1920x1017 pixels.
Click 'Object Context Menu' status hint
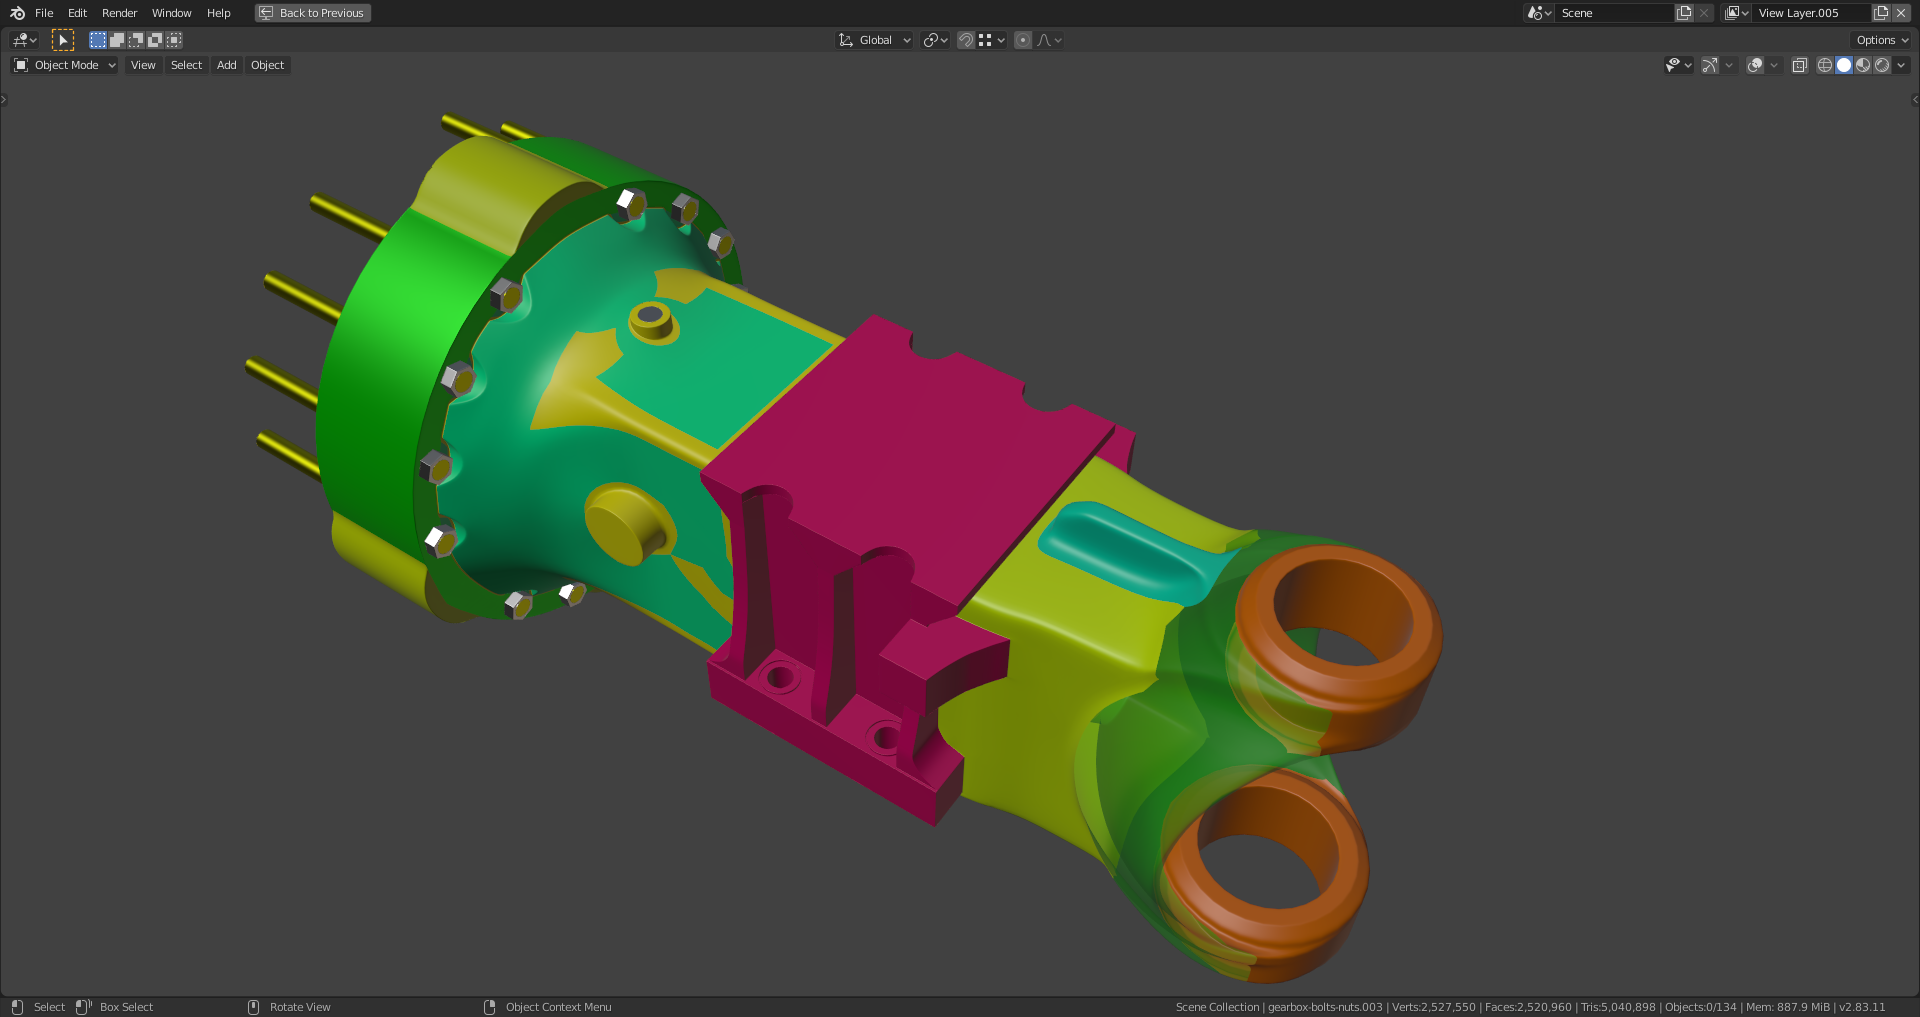tap(558, 1007)
